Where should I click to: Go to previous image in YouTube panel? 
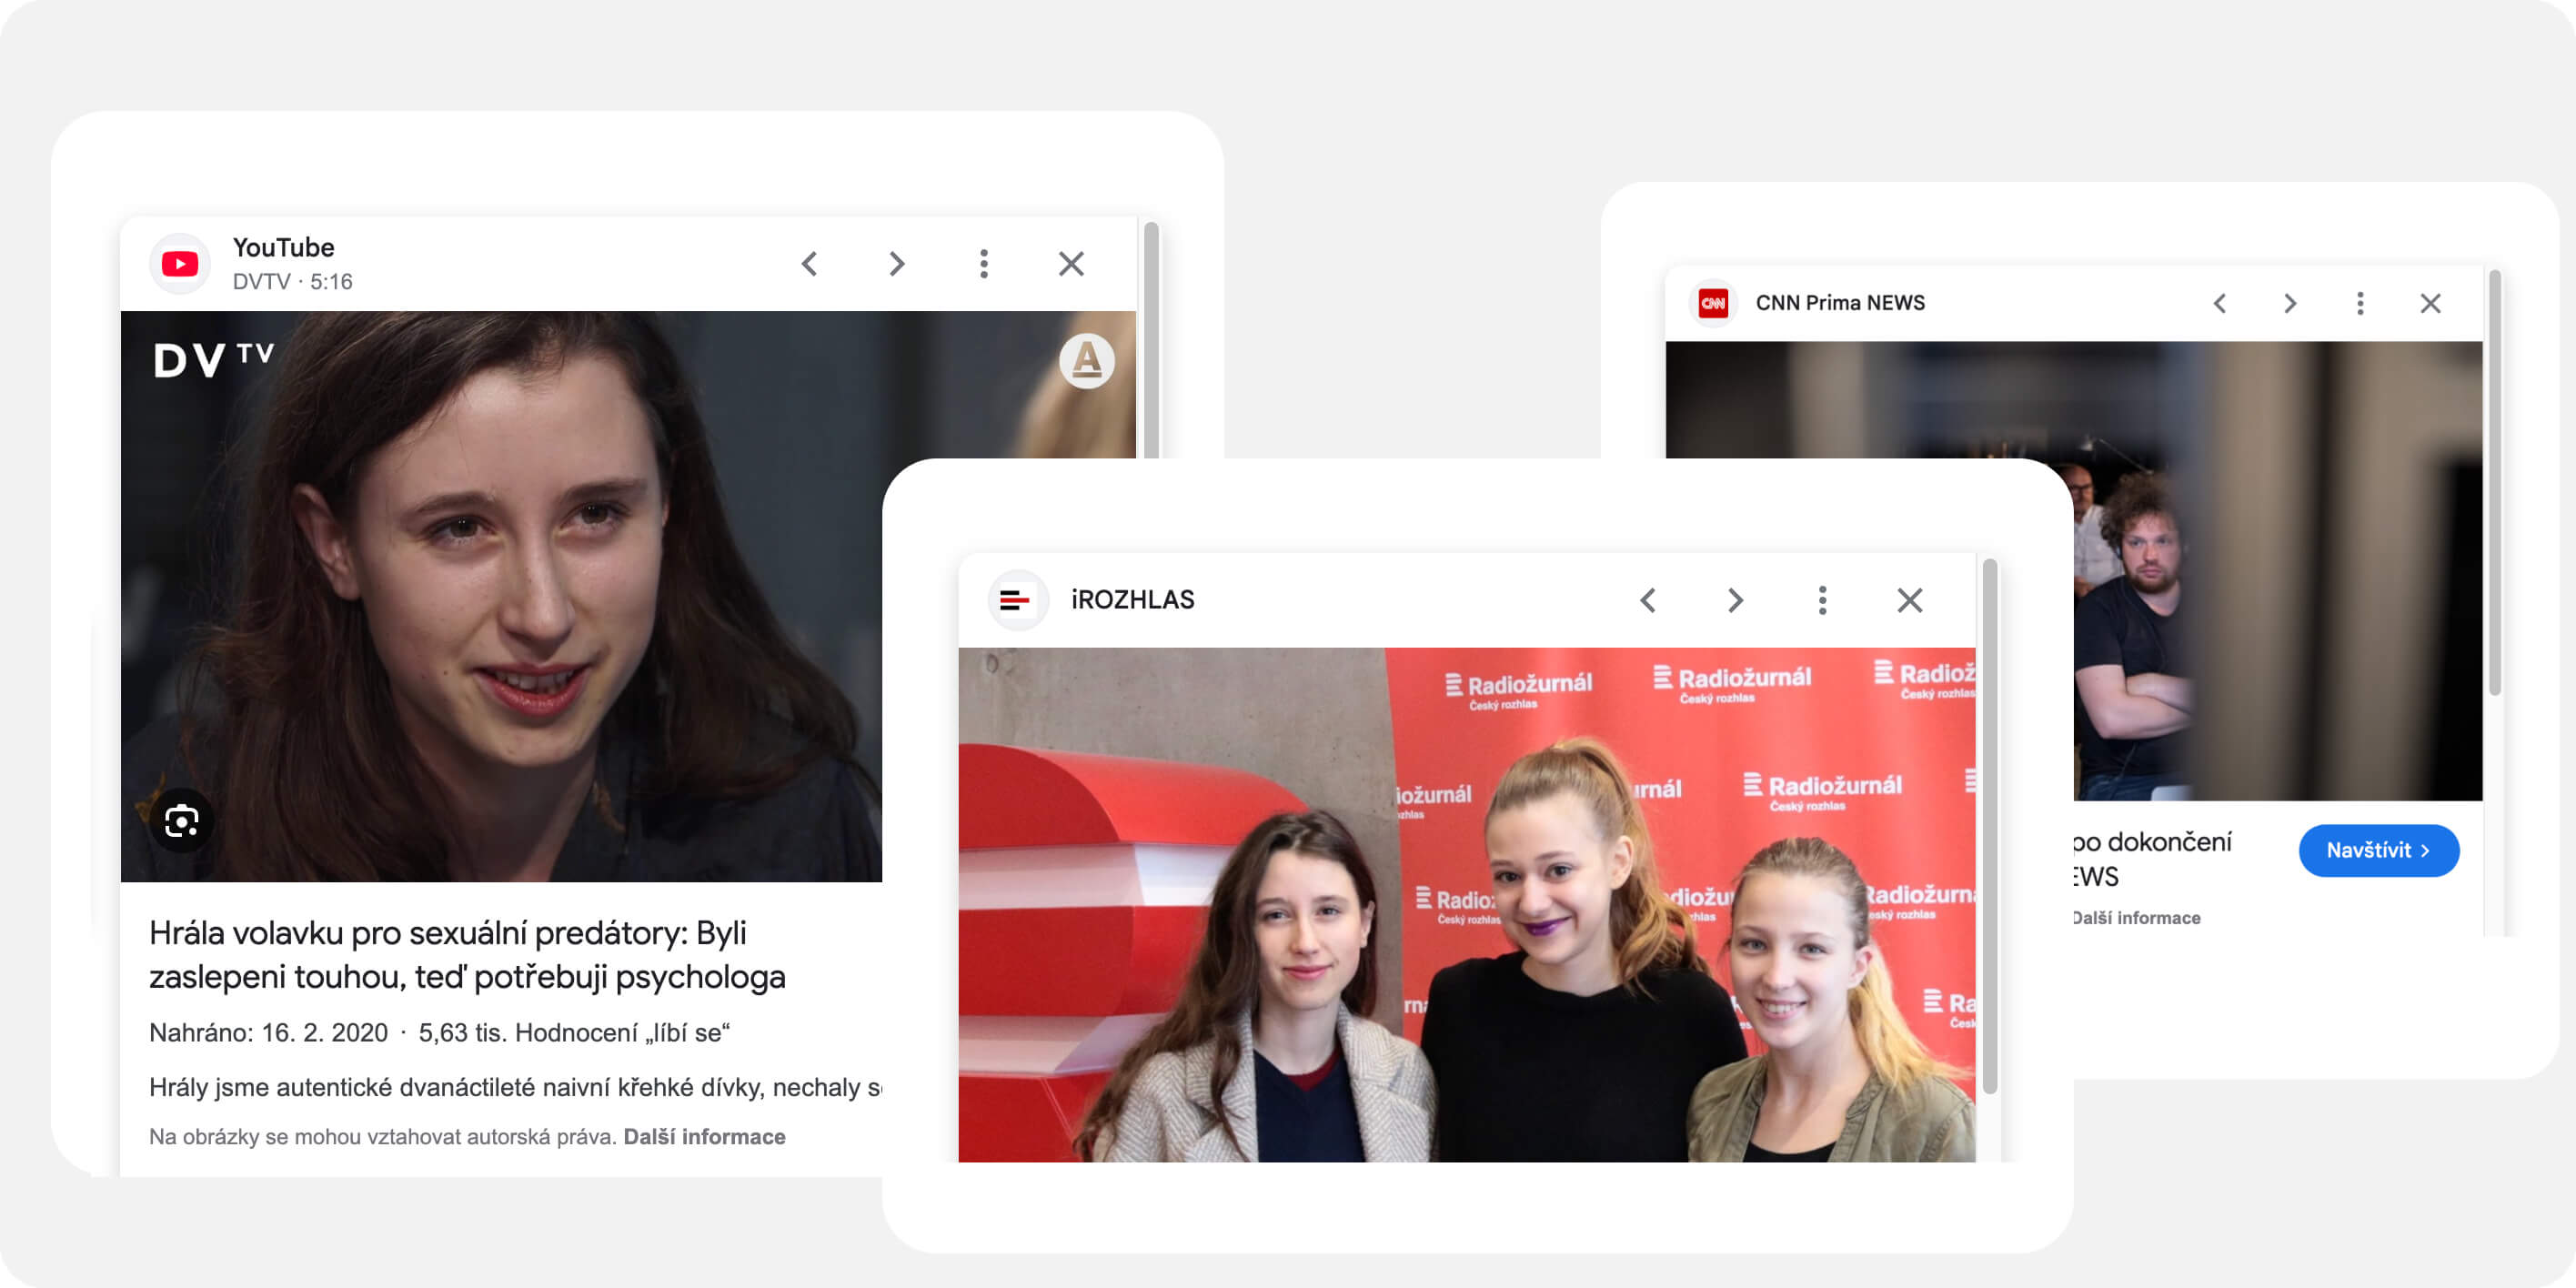click(x=810, y=264)
